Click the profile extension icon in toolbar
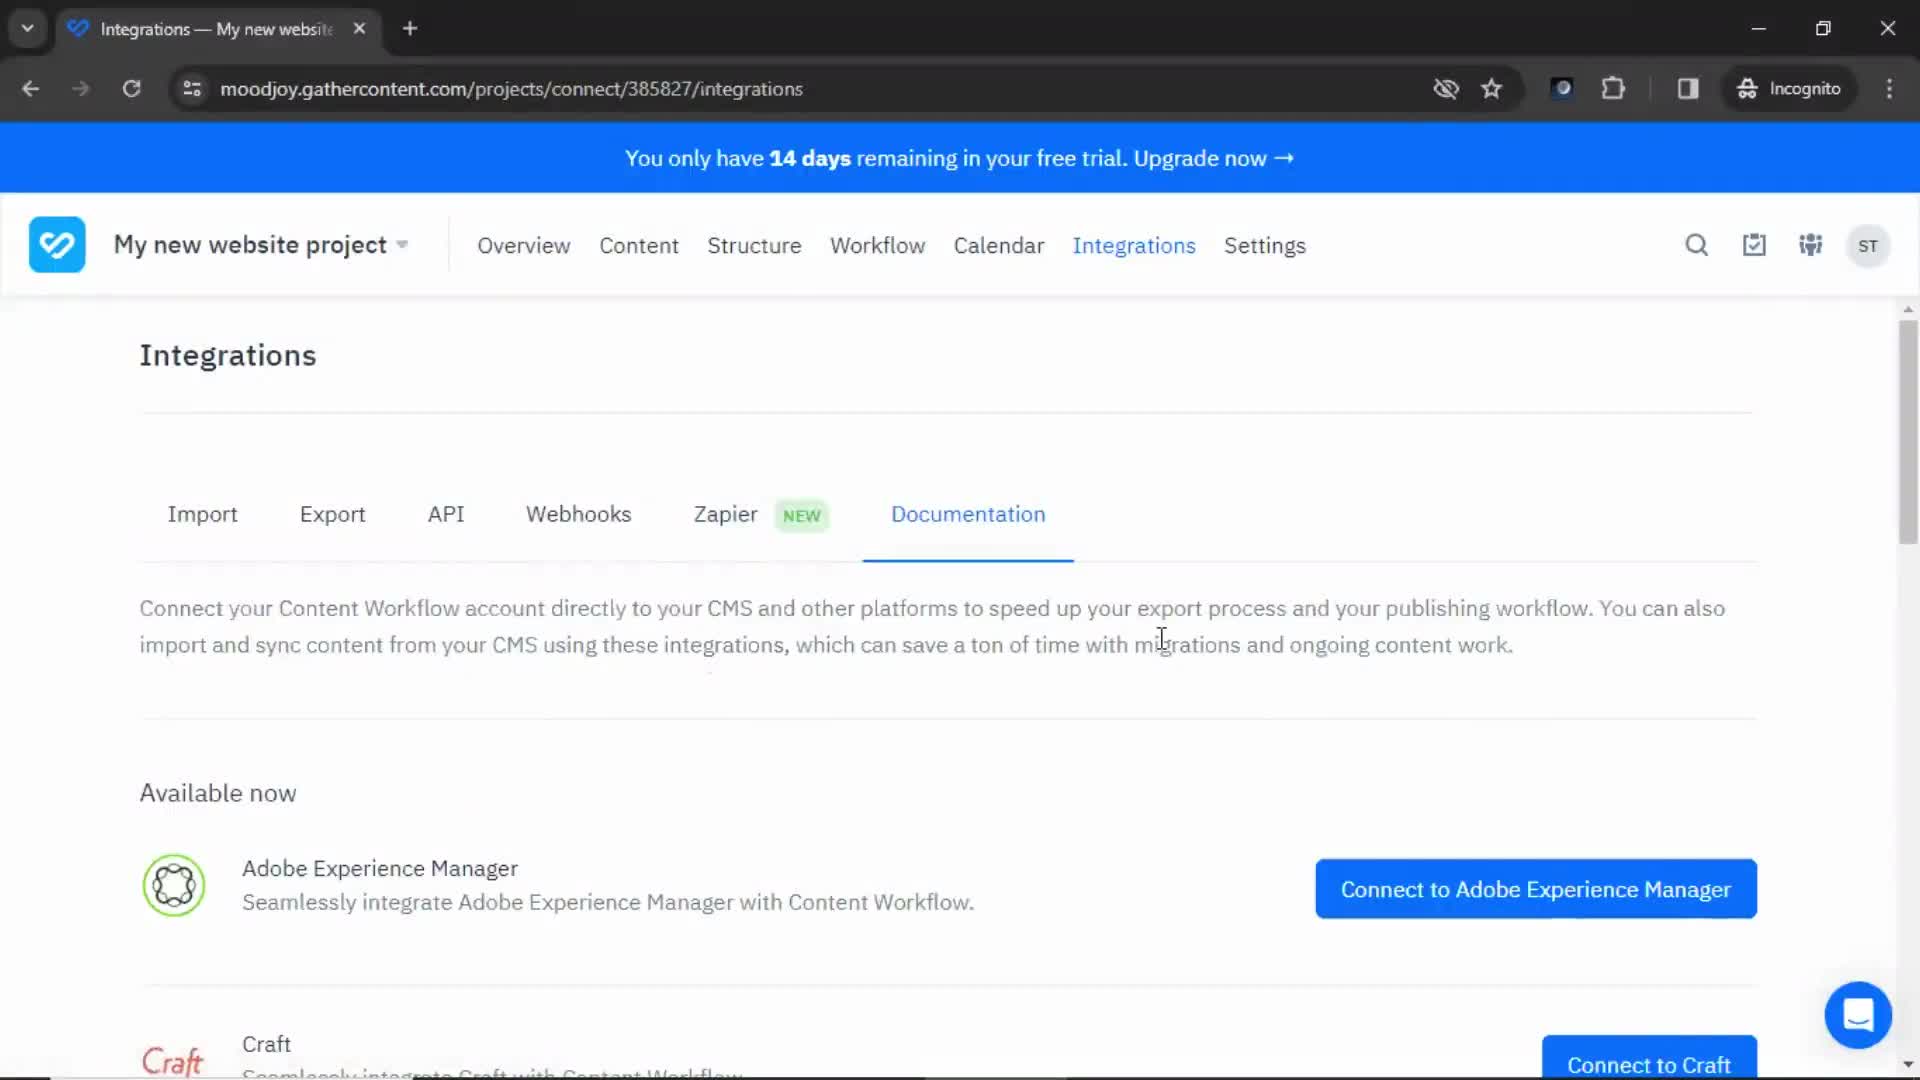 pos(1561,89)
